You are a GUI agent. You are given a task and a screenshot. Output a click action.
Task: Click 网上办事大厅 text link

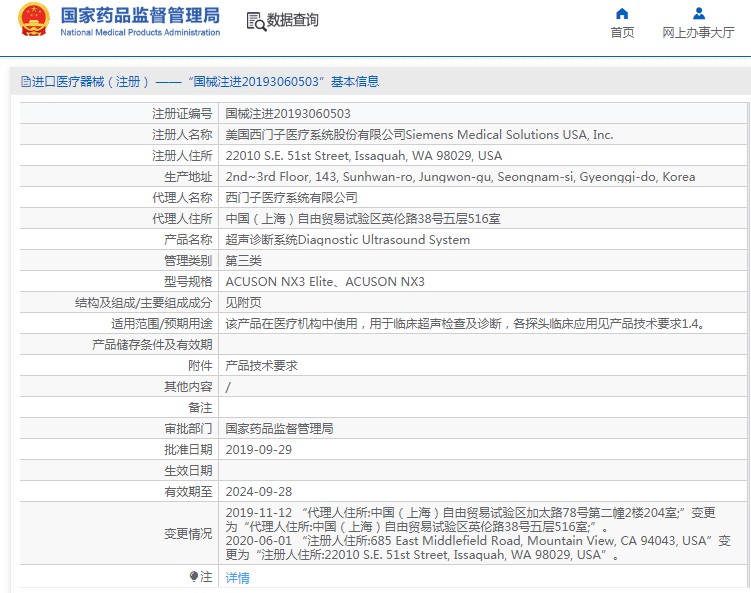698,33
